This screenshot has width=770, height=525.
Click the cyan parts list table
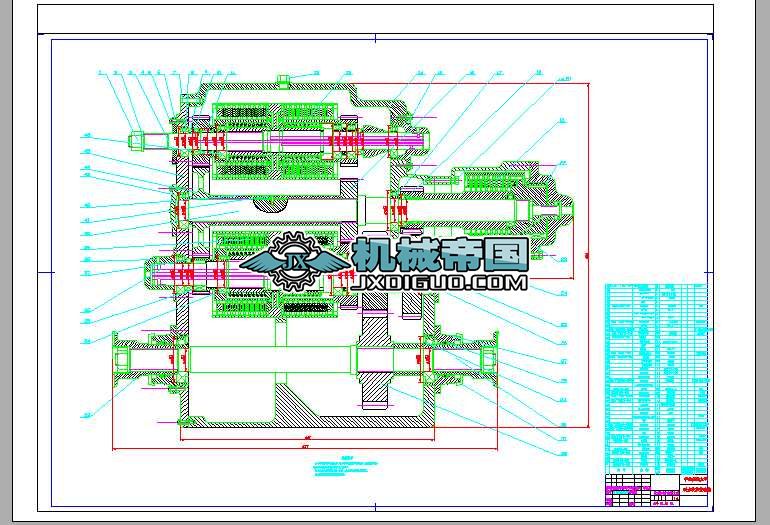coord(656,379)
